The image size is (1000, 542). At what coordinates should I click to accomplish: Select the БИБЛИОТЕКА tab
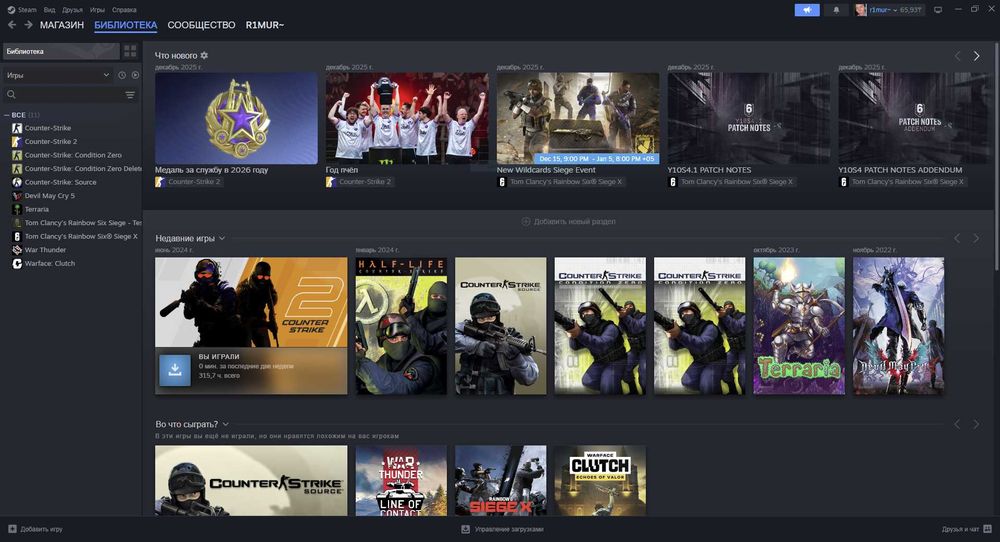click(126, 25)
